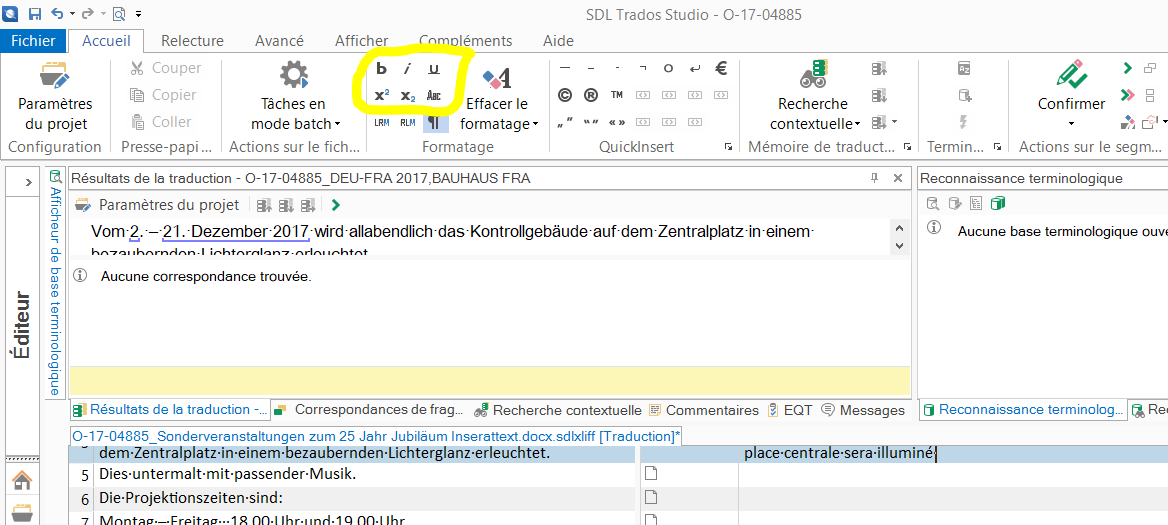This screenshot has width=1168, height=525.
Task: Click the clear target segment eraser icon
Action: 1128,121
